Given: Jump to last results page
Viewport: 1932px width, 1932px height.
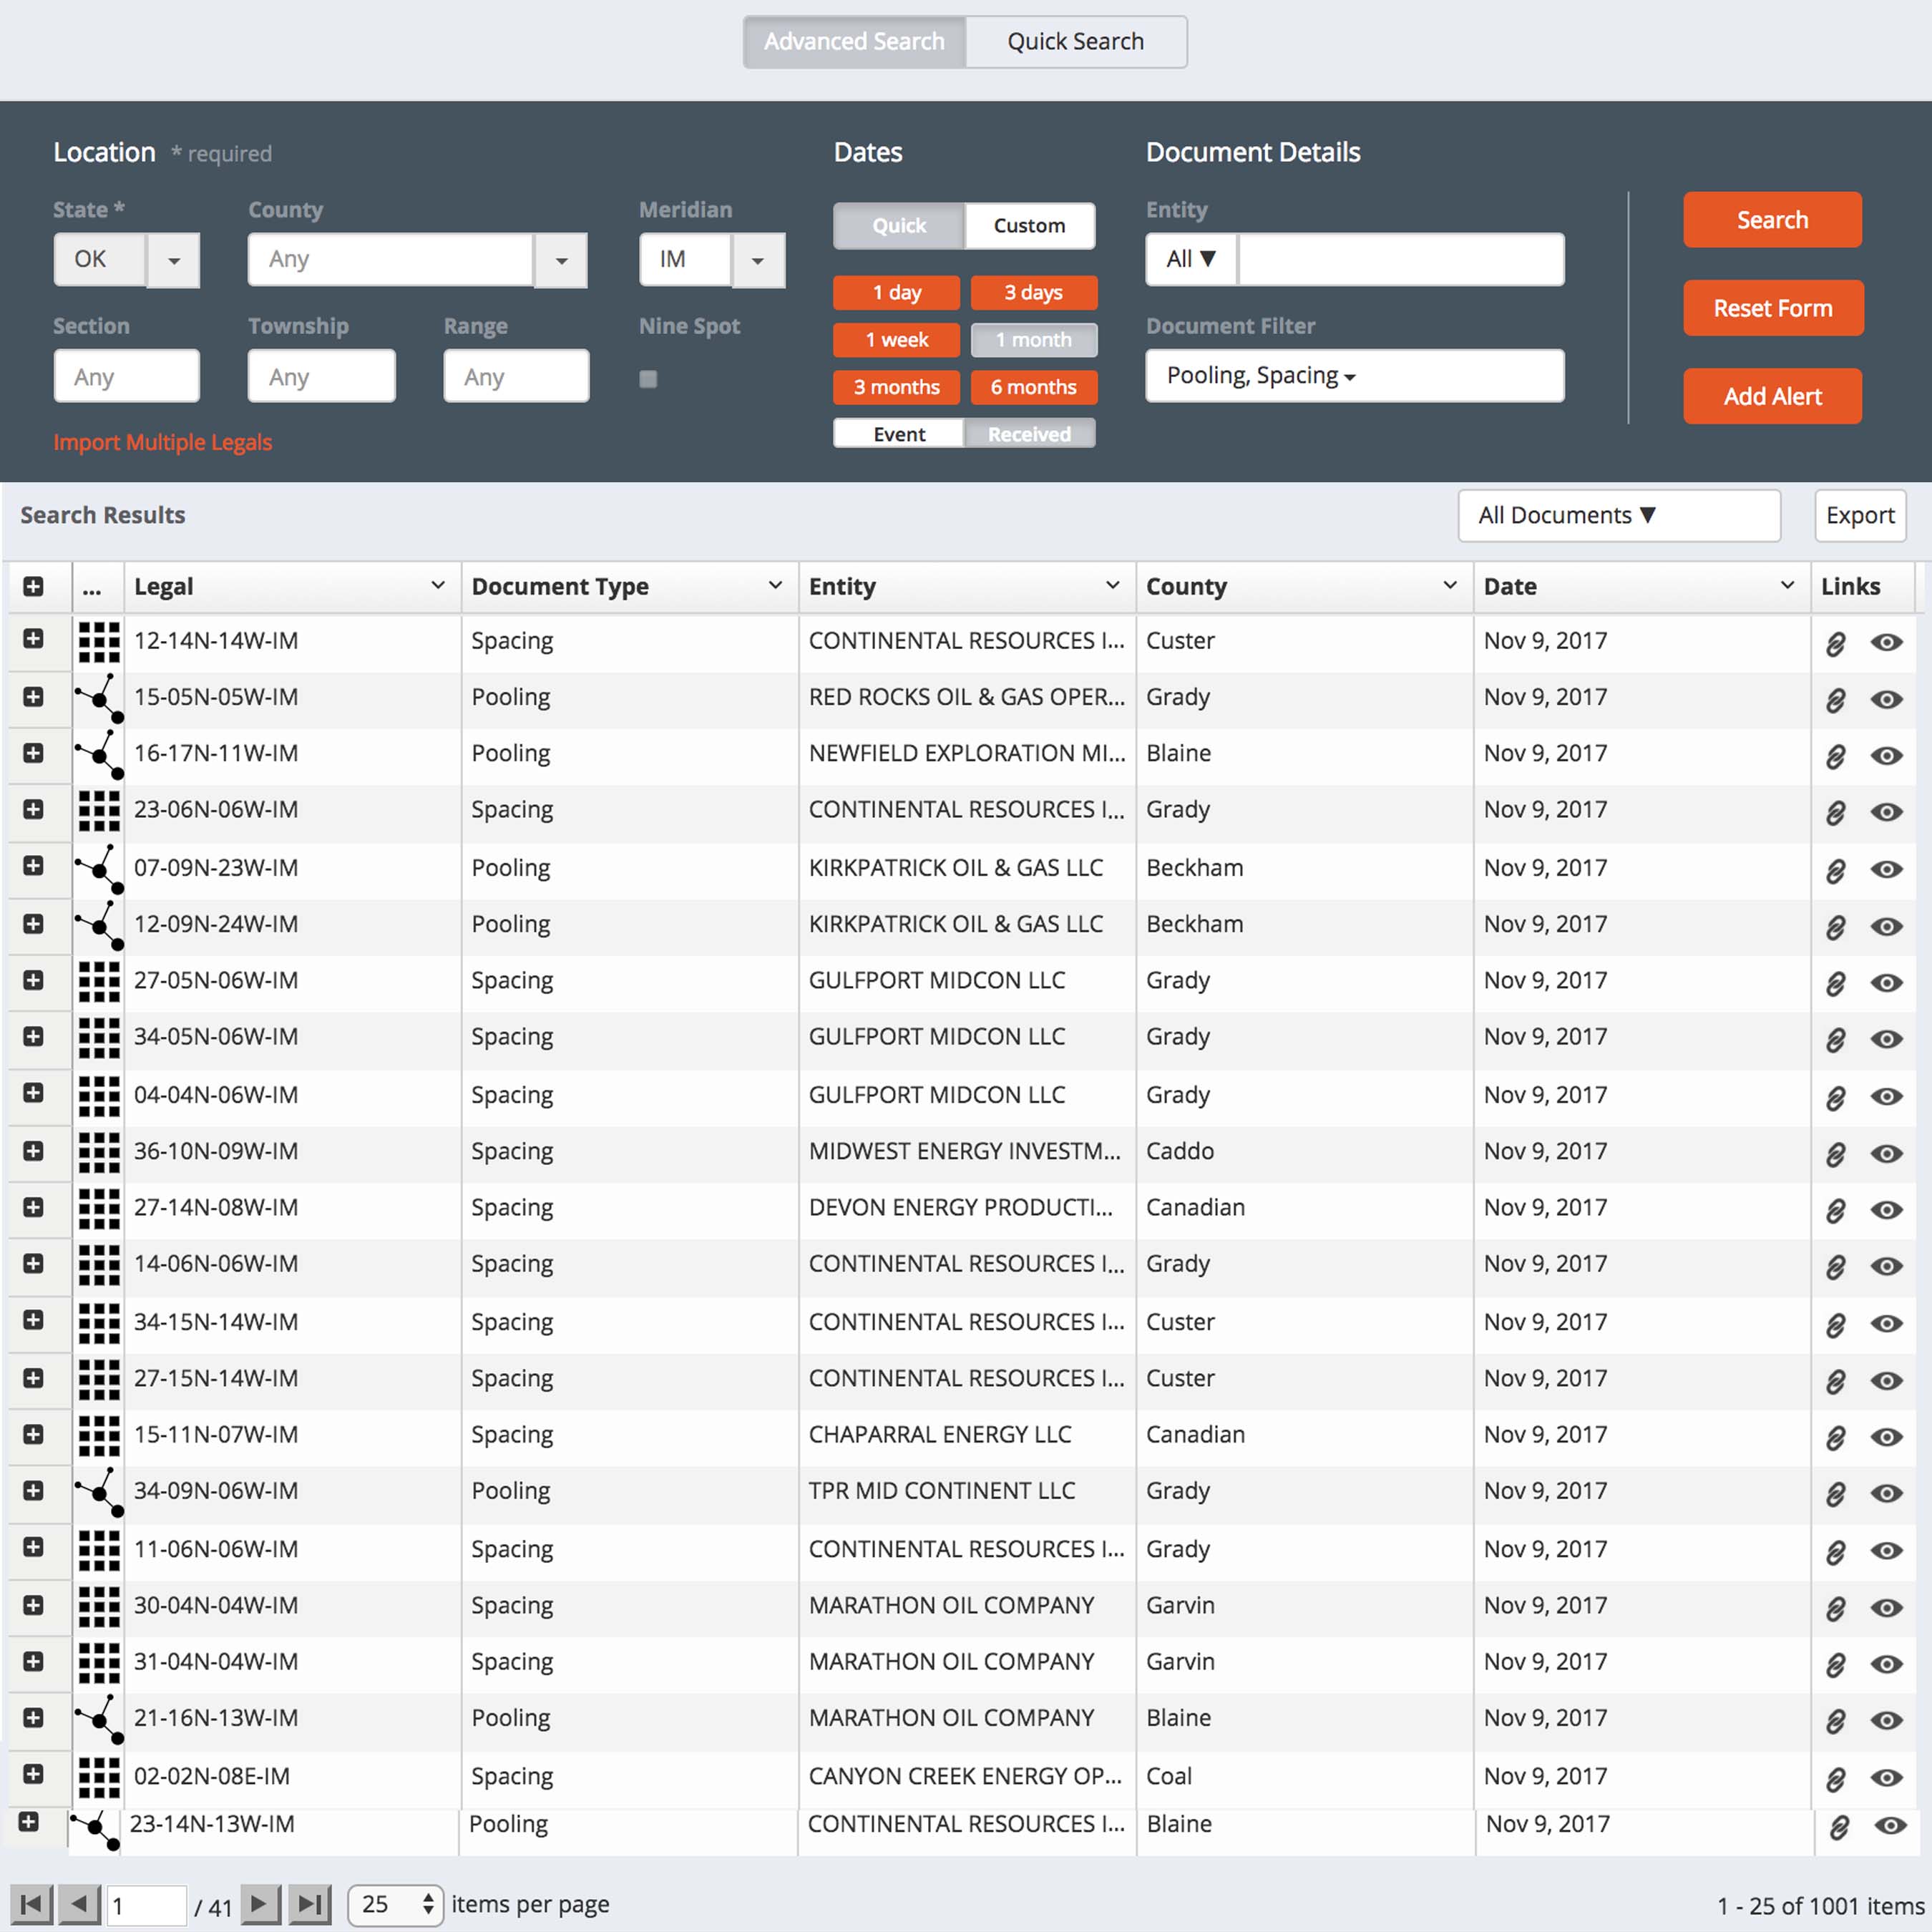Looking at the screenshot, I should click(310, 1903).
